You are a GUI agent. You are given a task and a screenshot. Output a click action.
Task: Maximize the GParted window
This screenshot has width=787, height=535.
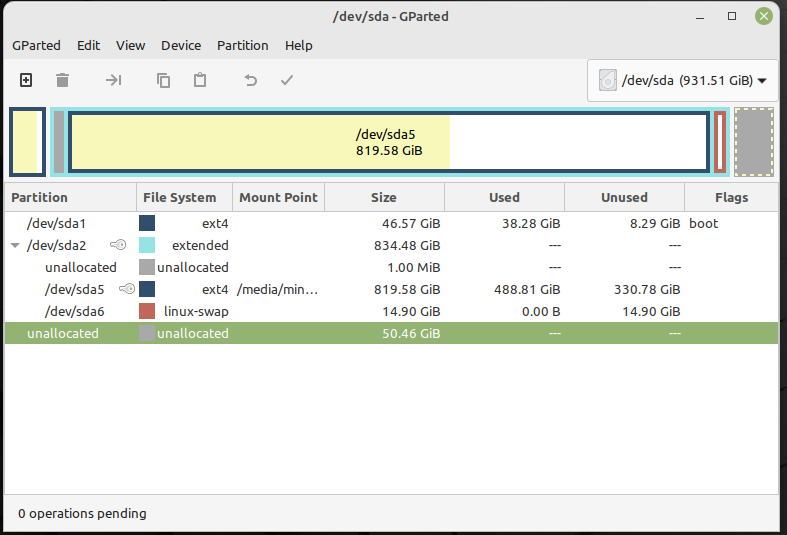point(732,17)
